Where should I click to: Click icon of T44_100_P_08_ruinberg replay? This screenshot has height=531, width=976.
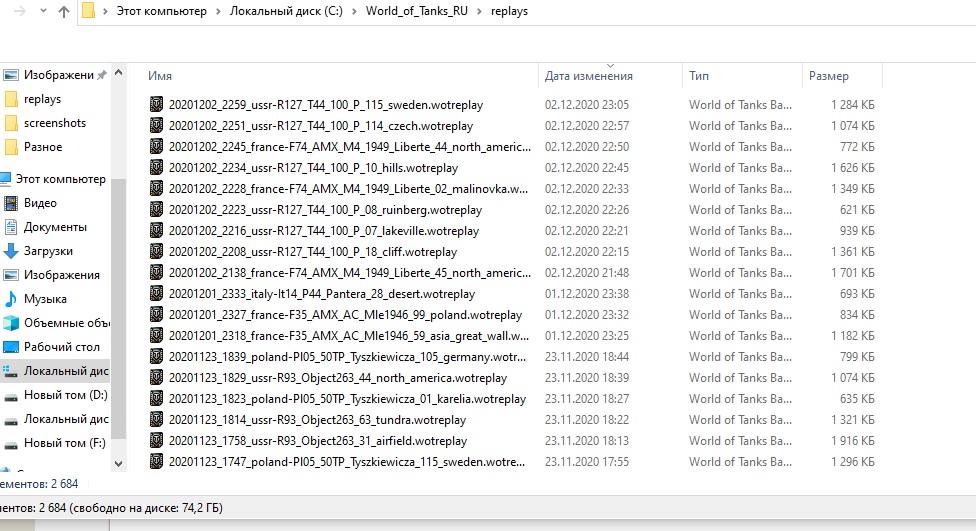click(x=156, y=210)
